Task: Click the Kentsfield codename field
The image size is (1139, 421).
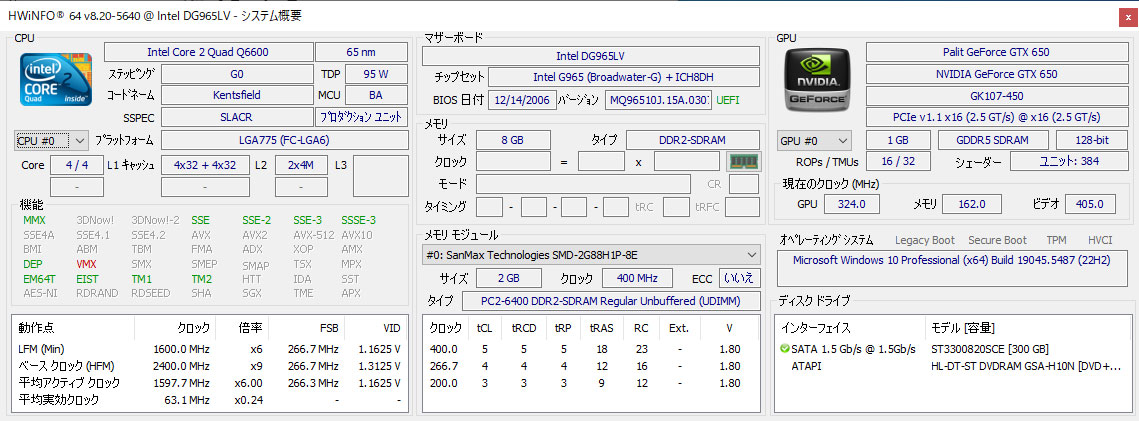Action: point(237,95)
